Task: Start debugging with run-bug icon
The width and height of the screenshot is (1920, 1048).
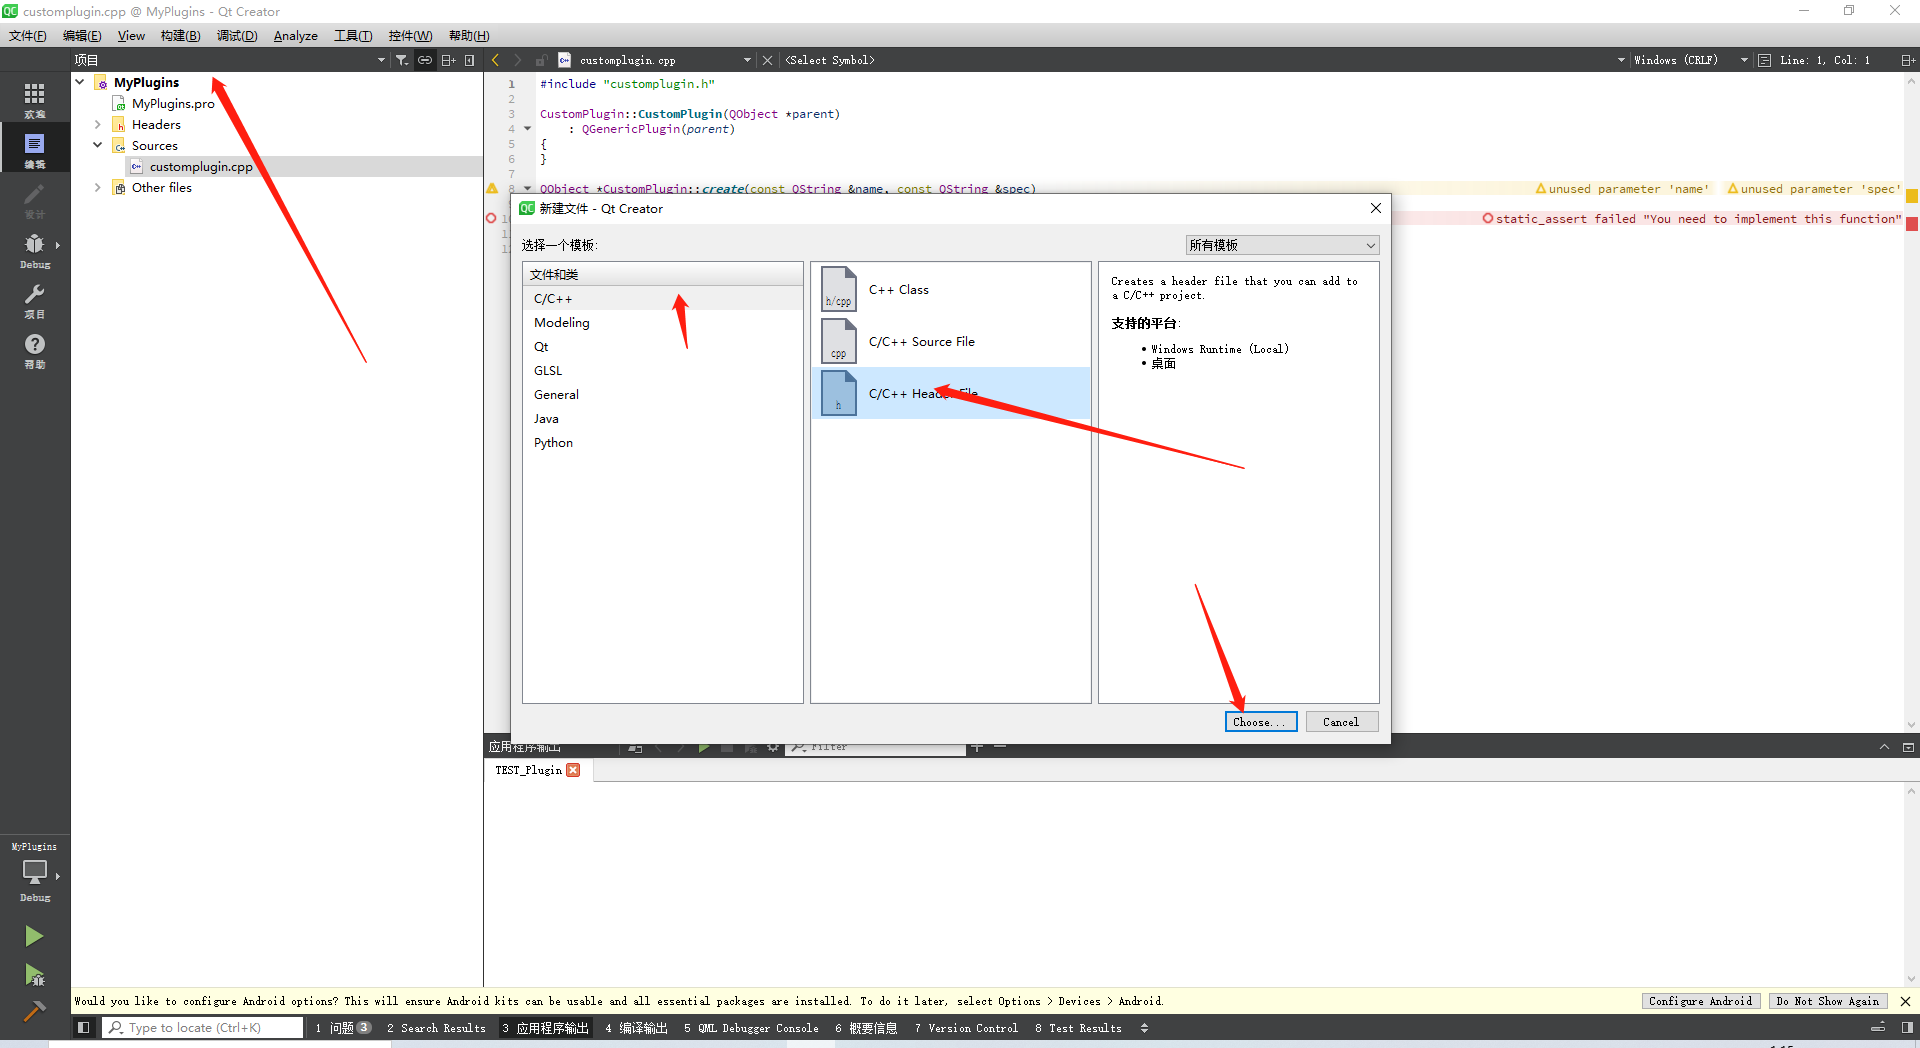Action: point(34,975)
